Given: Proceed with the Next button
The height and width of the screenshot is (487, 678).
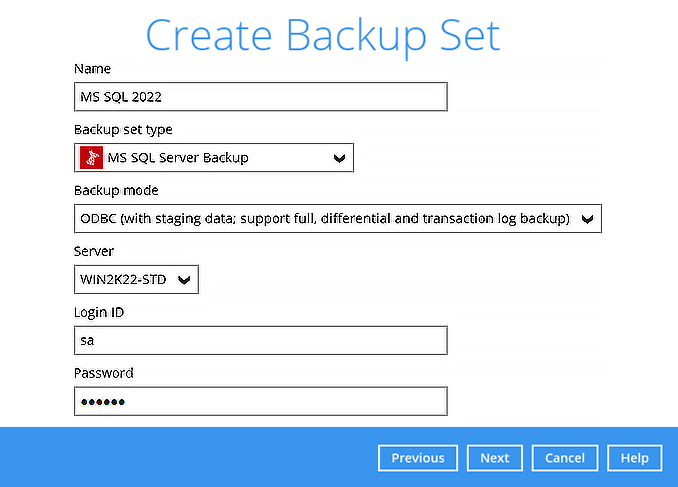Looking at the screenshot, I should pos(495,458).
